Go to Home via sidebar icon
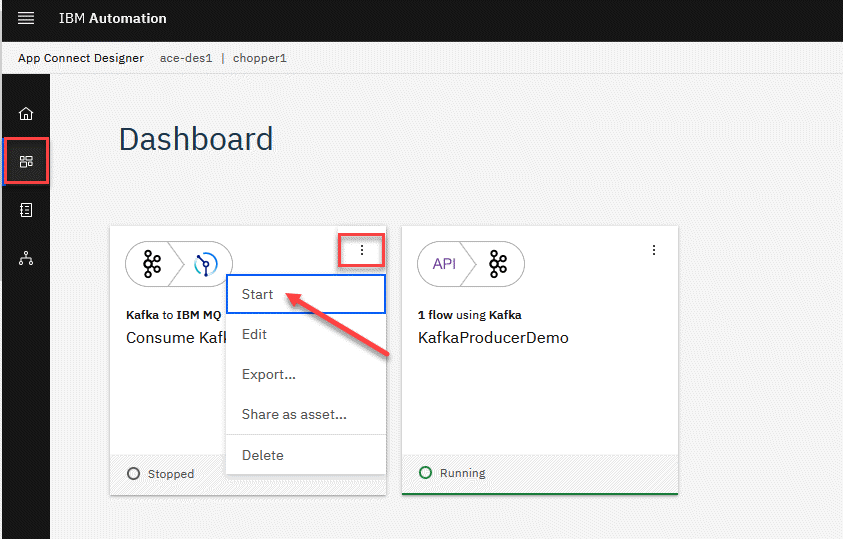The width and height of the screenshot is (843, 539). (x=26, y=113)
